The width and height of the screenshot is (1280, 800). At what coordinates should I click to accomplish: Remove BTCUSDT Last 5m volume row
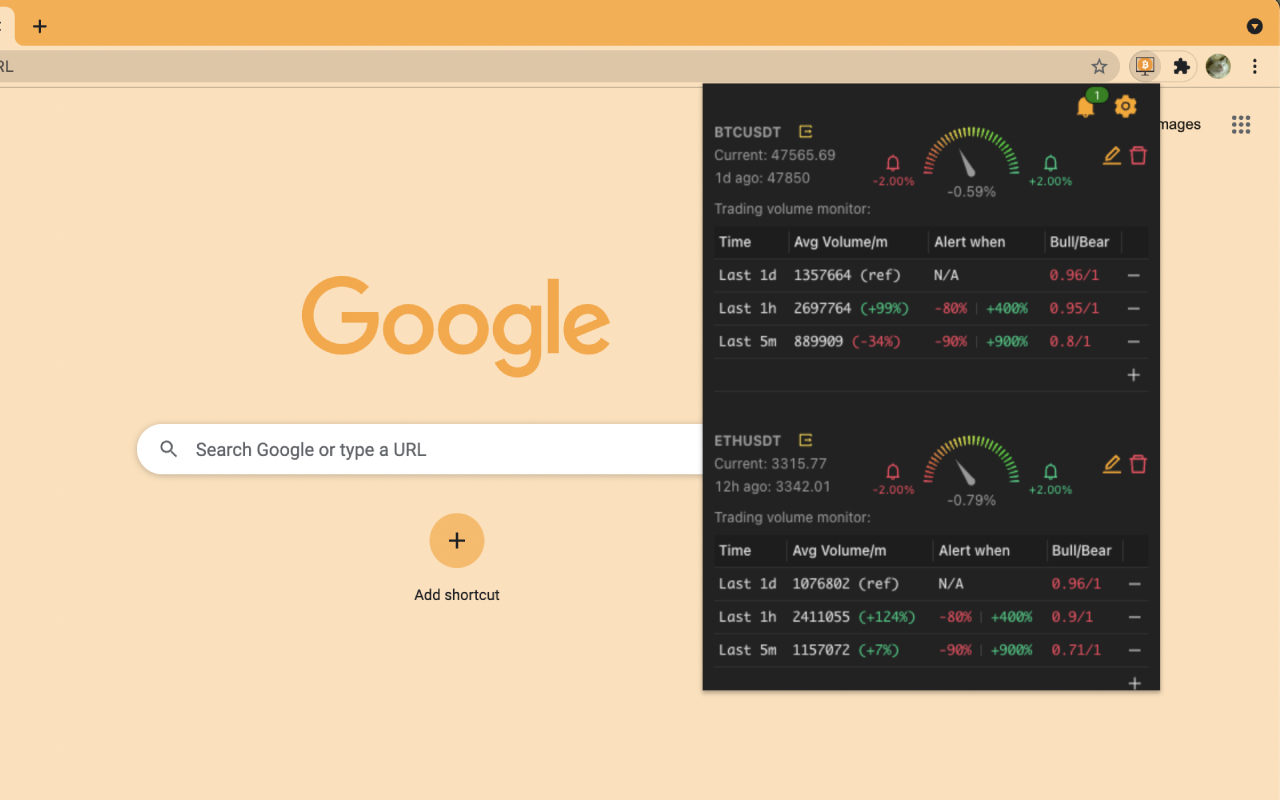(x=1134, y=341)
